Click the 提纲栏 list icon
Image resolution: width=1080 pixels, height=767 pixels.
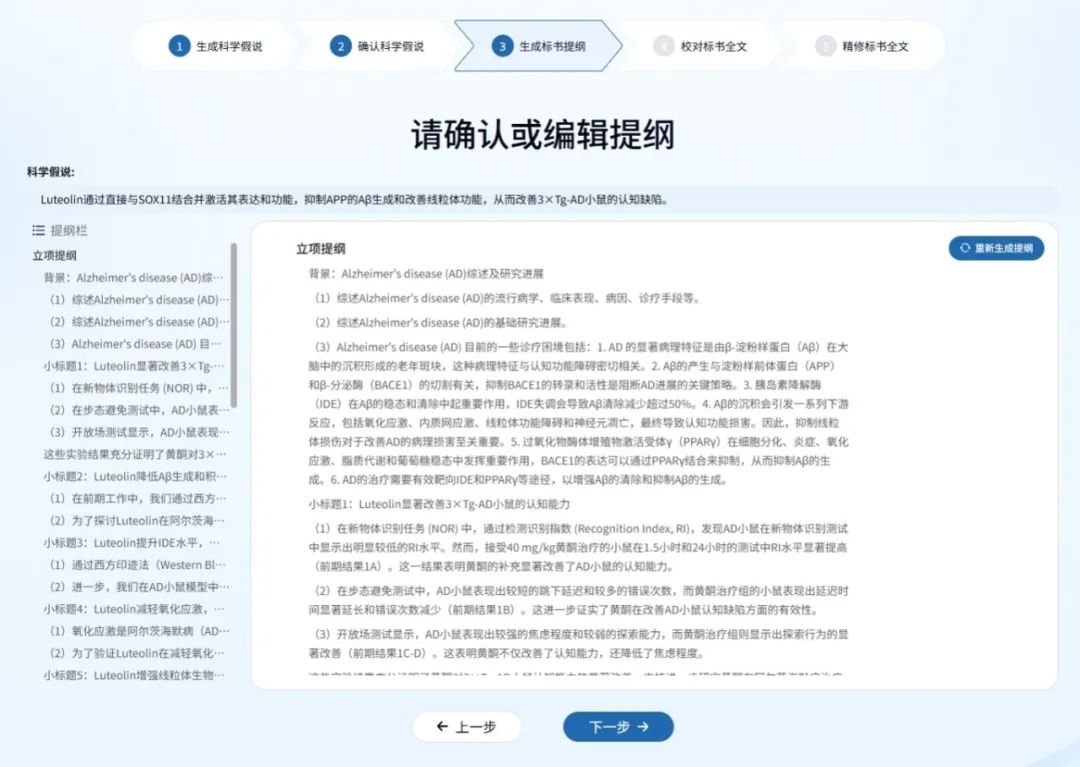click(39, 231)
